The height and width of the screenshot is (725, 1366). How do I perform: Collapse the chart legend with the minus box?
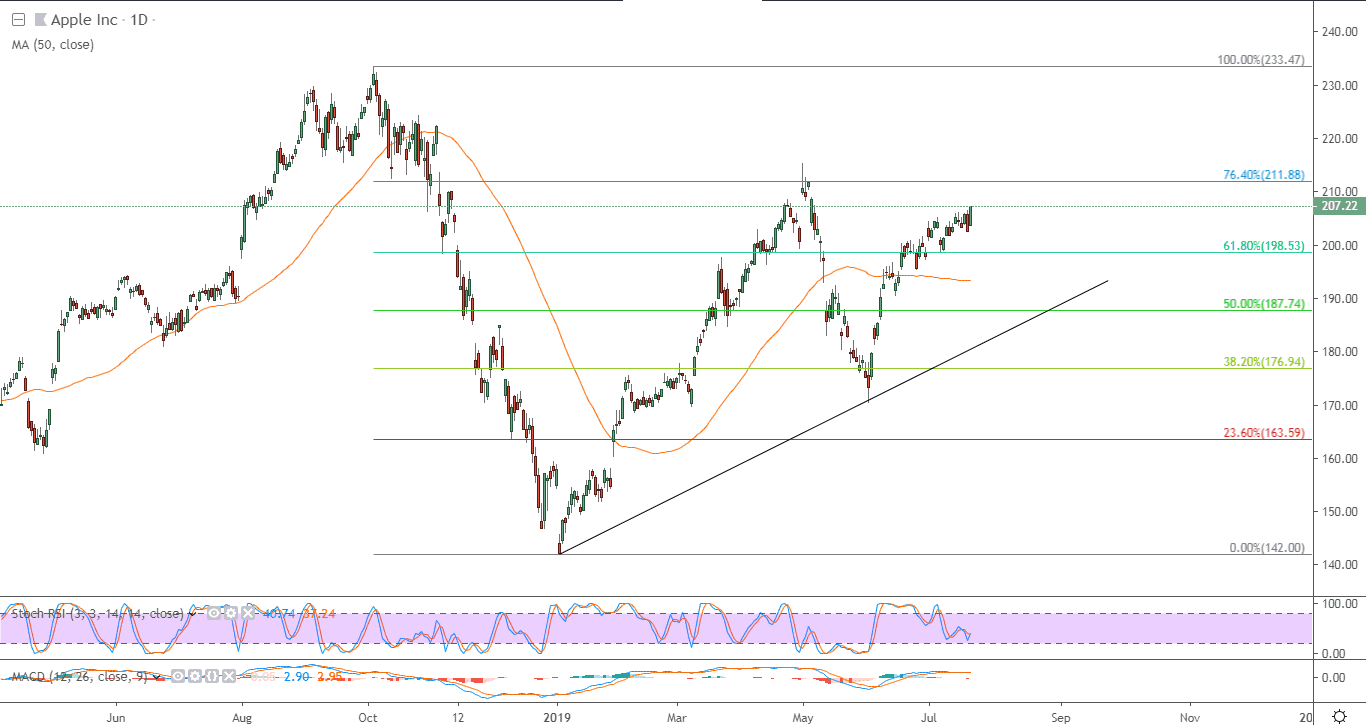(17, 19)
